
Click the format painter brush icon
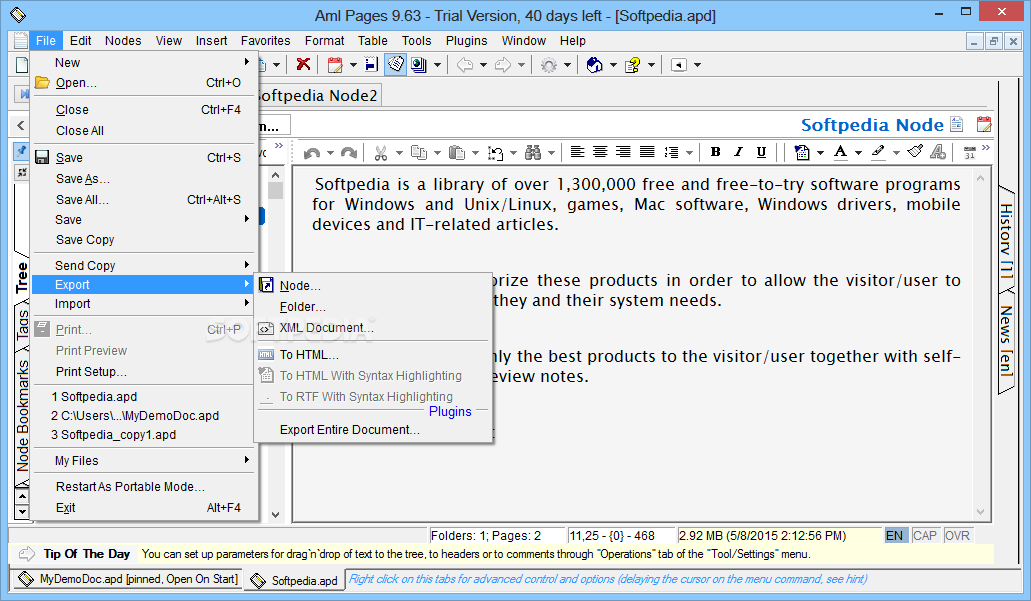point(915,152)
